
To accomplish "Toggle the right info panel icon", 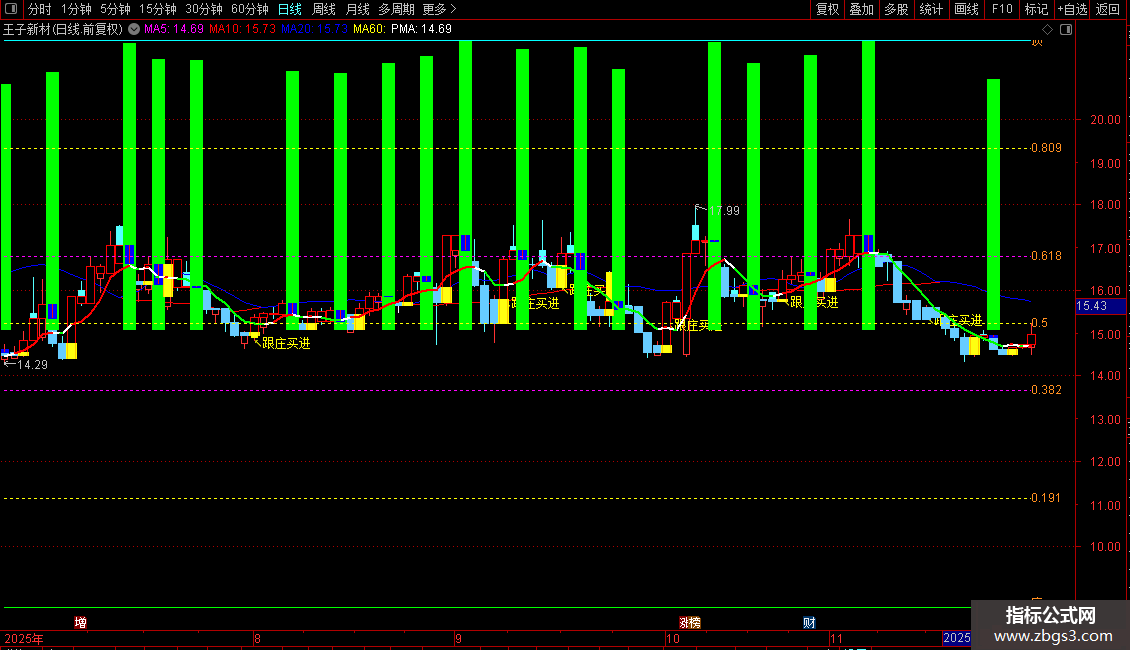I will [1066, 29].
